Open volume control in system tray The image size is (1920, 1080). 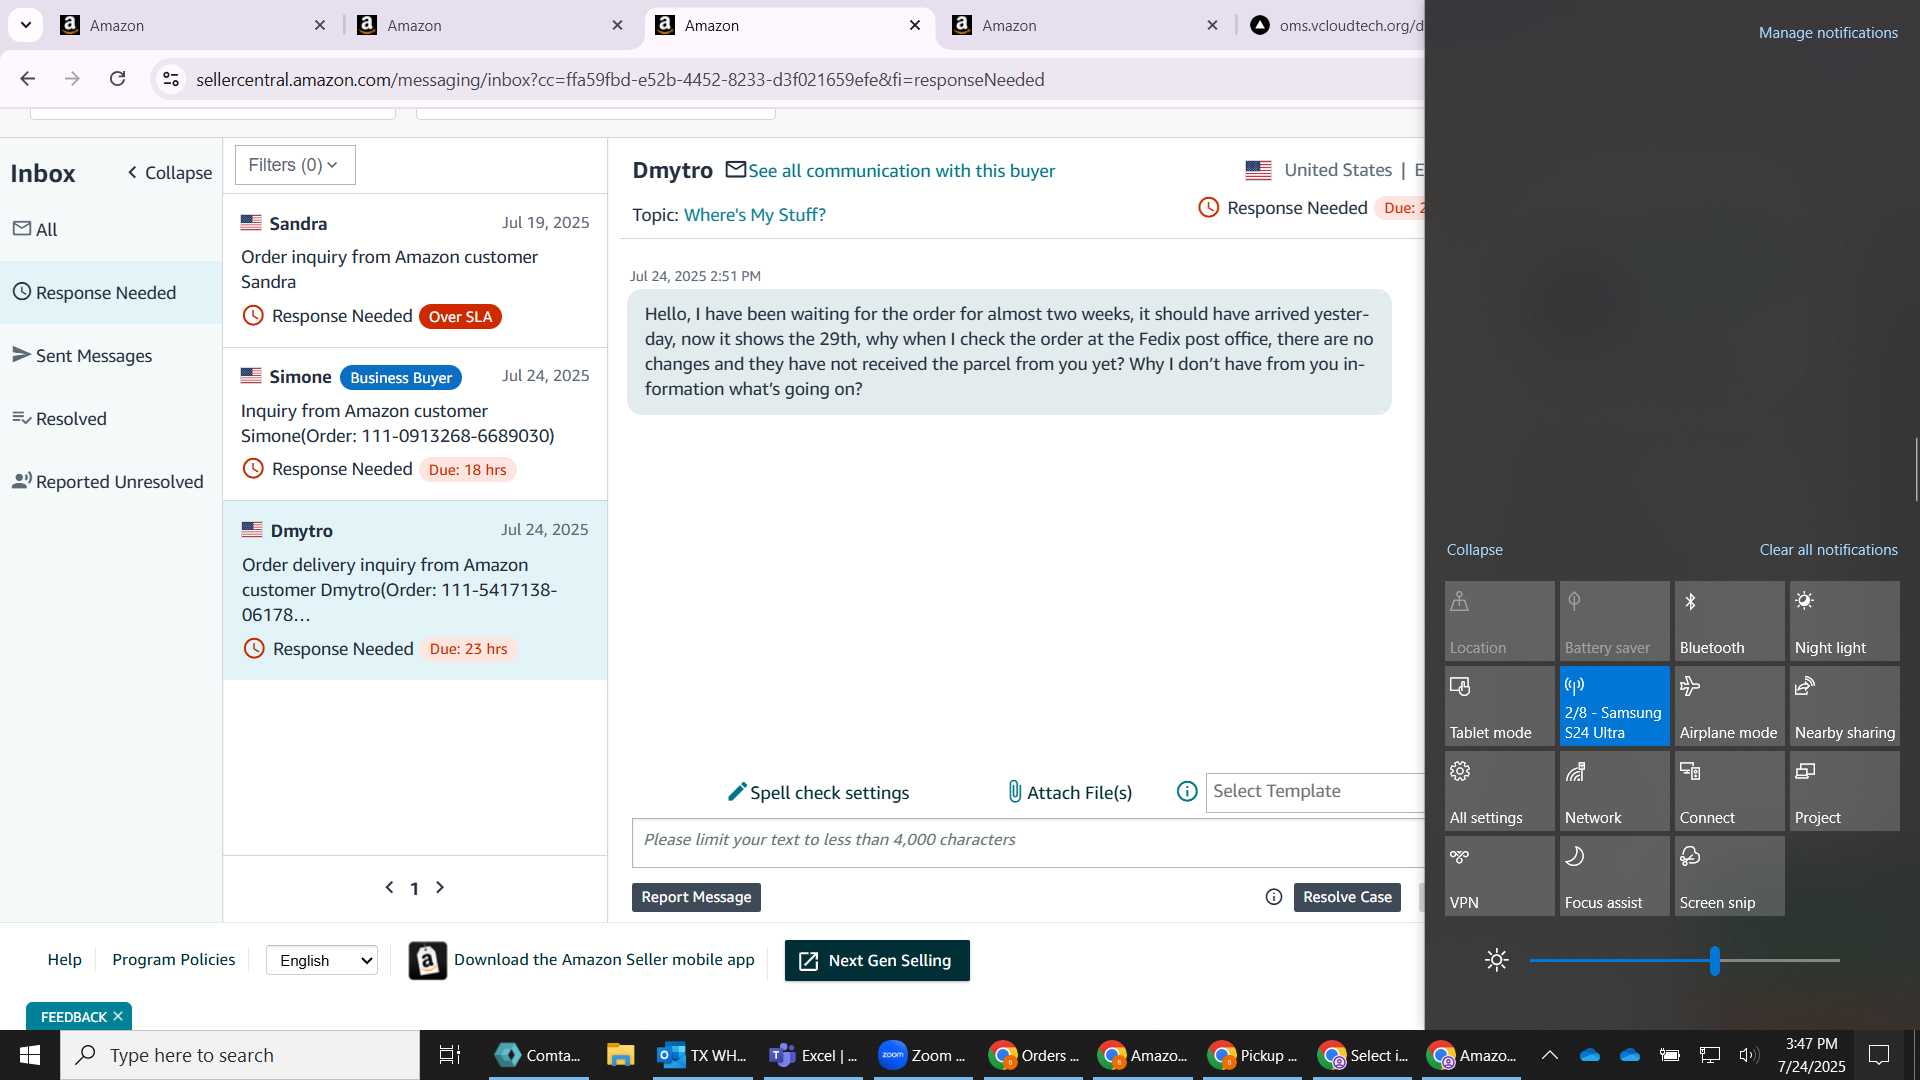1748,1055
